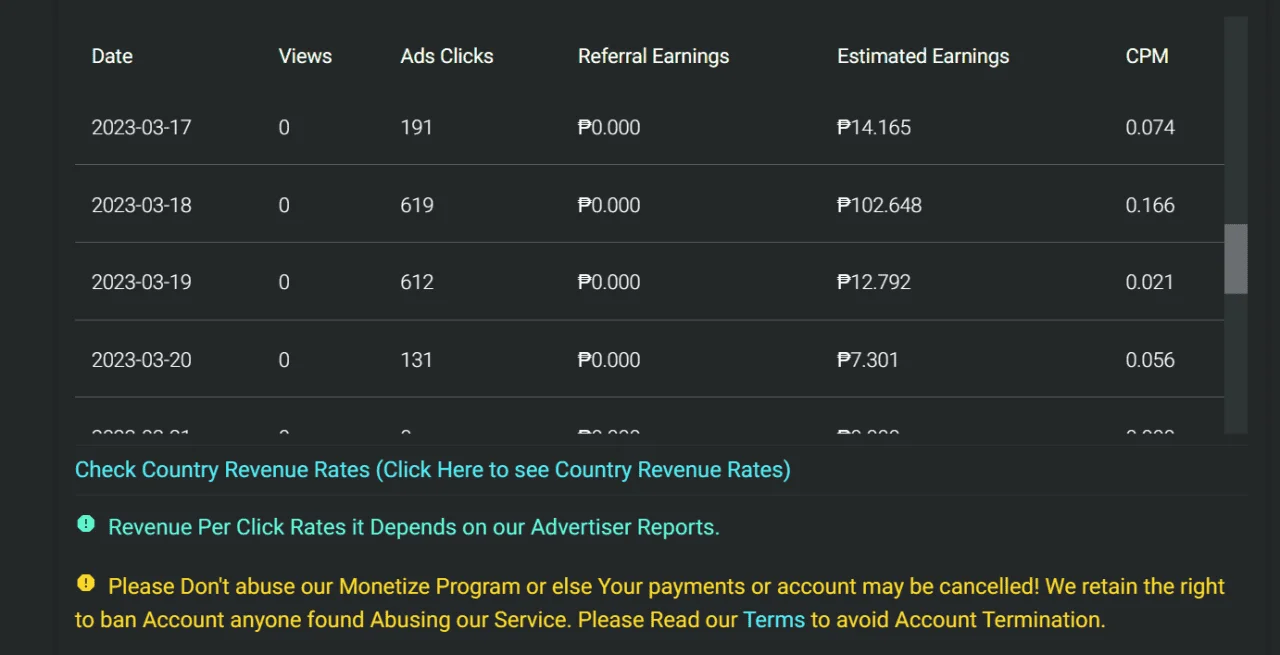Click the yellow warning icon beside abuse notice
1280x655 pixels.
point(86,583)
